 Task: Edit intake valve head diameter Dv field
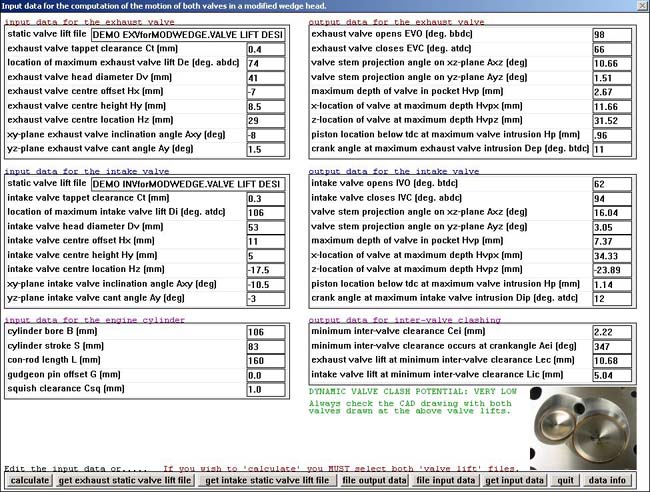click(266, 227)
